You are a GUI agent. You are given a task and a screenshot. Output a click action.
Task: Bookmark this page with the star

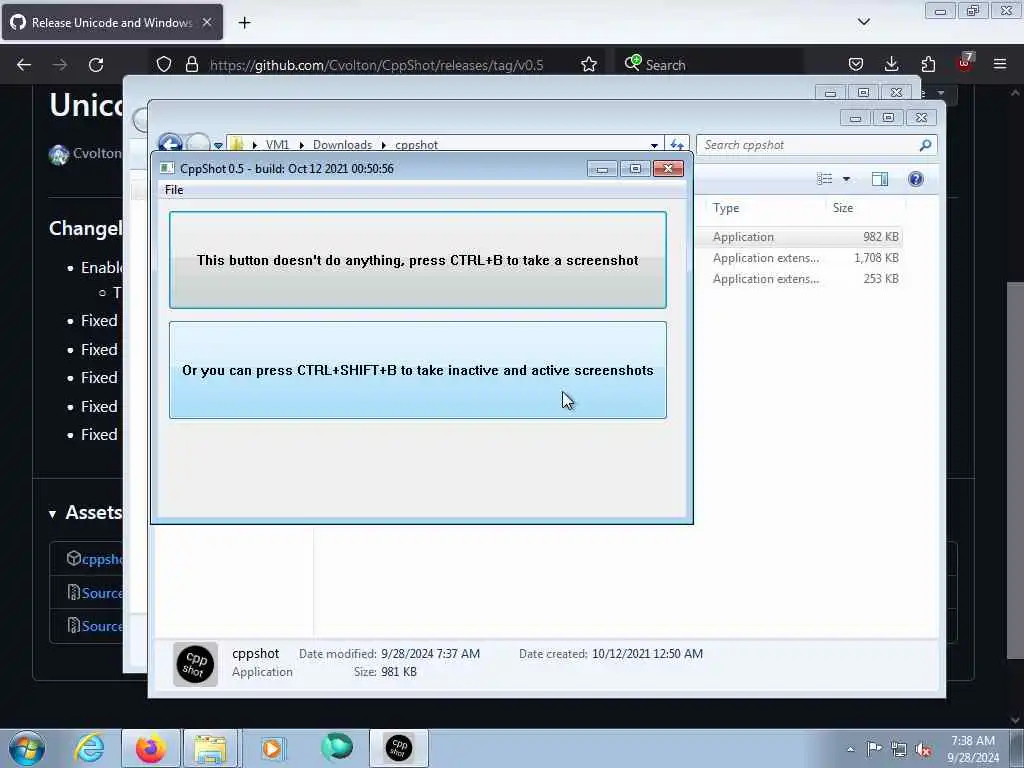coord(588,64)
